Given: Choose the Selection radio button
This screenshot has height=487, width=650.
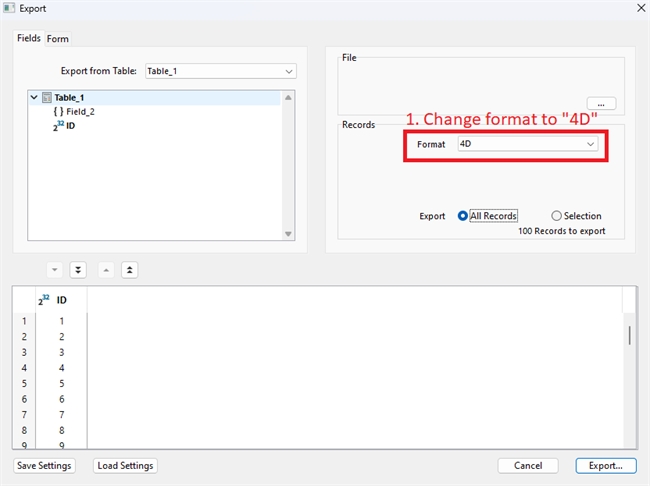Looking at the screenshot, I should tap(556, 216).
